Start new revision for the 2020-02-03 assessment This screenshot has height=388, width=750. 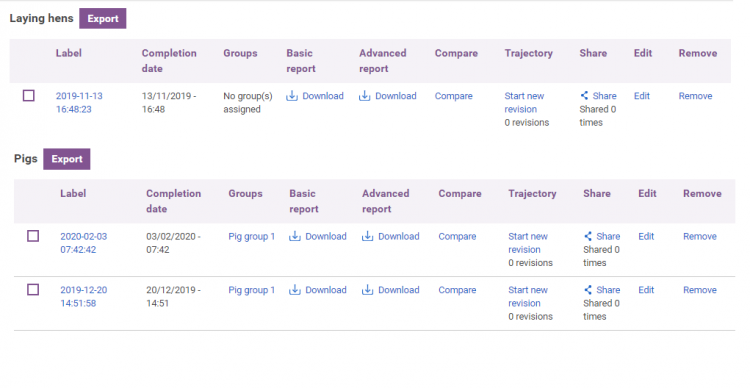pos(528,243)
